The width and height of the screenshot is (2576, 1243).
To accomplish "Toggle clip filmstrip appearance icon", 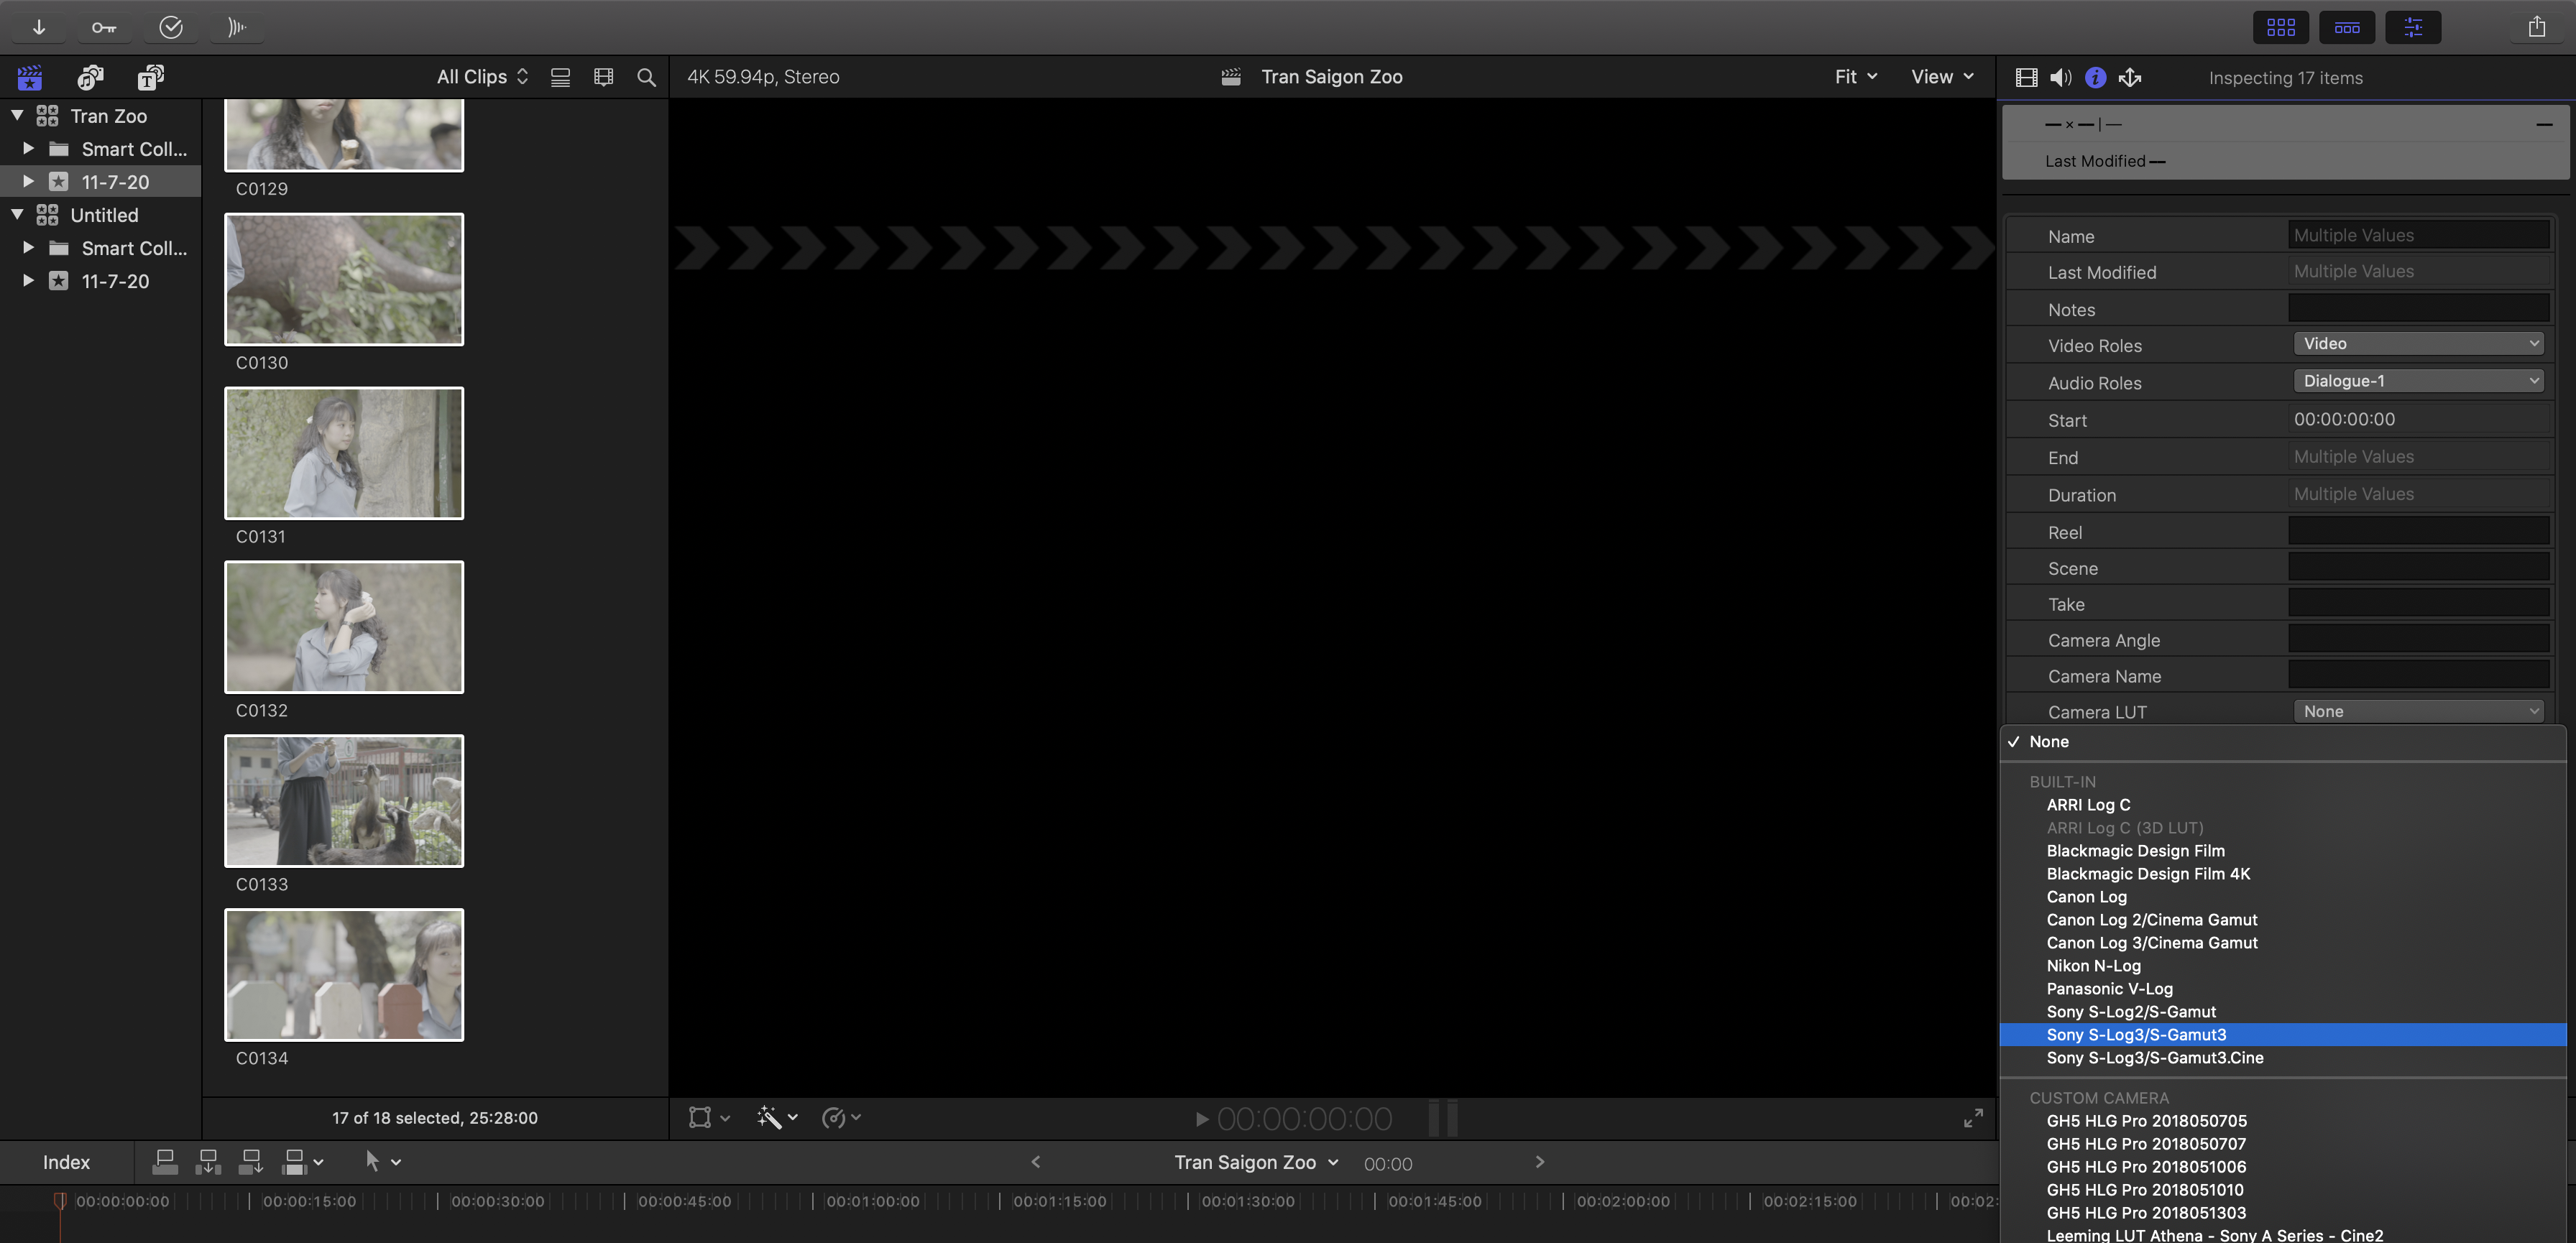I will click(603, 77).
